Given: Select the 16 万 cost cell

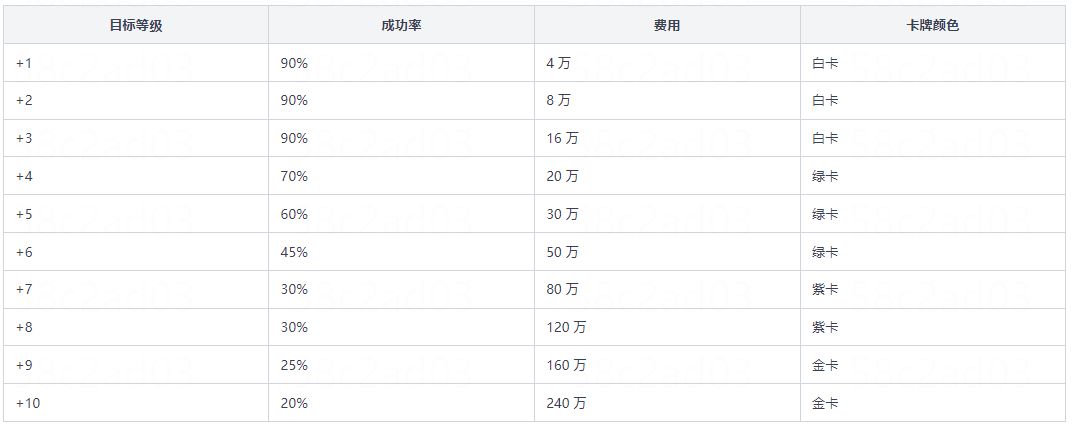Looking at the screenshot, I should point(562,138).
